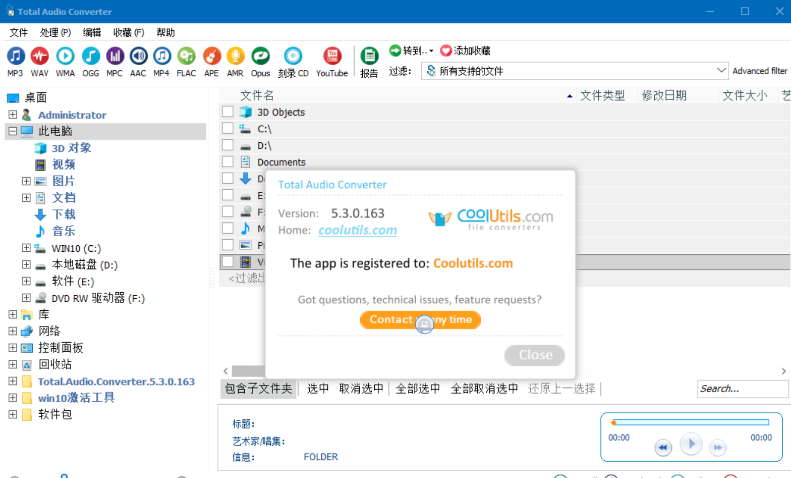Open the 收藏 (F) menu

[x=129, y=33]
